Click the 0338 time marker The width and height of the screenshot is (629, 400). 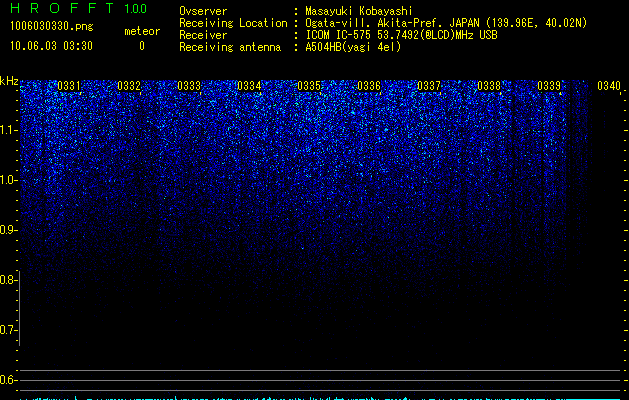click(489, 86)
